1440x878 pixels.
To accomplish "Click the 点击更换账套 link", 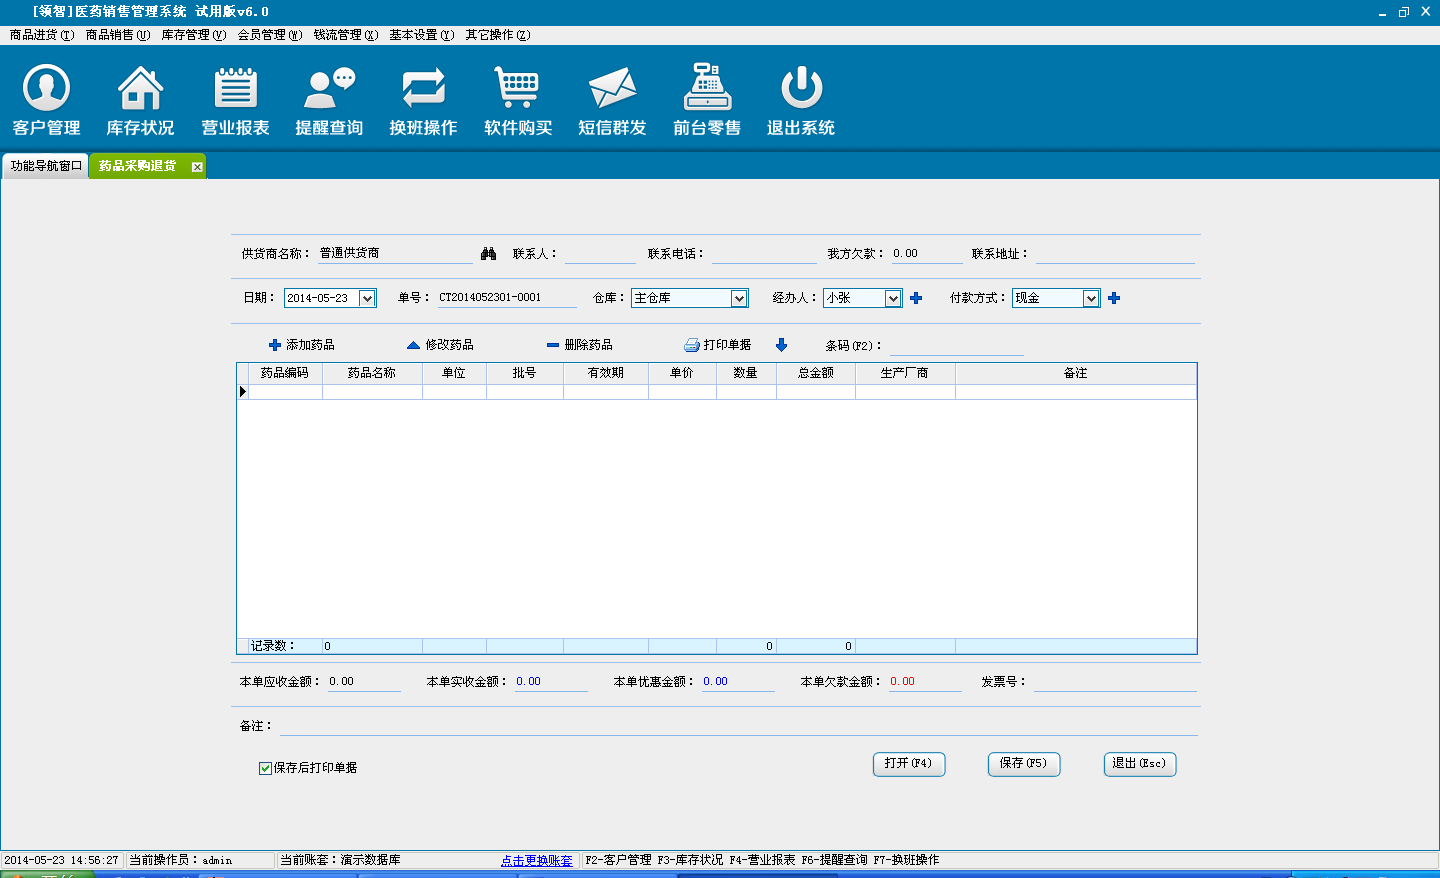I will click(537, 860).
